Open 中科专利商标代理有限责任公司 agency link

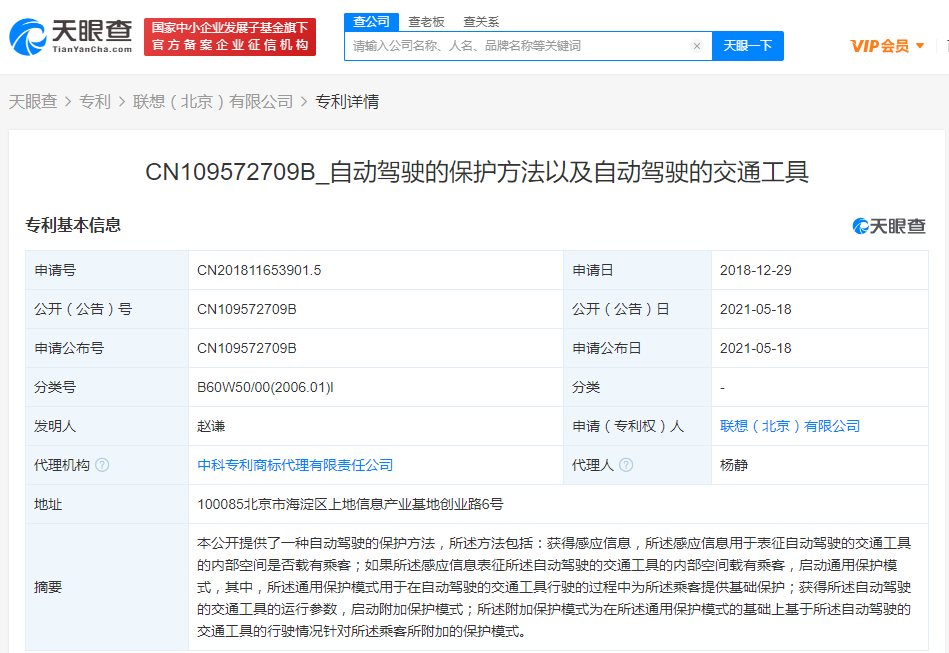pyautogui.click(x=295, y=465)
